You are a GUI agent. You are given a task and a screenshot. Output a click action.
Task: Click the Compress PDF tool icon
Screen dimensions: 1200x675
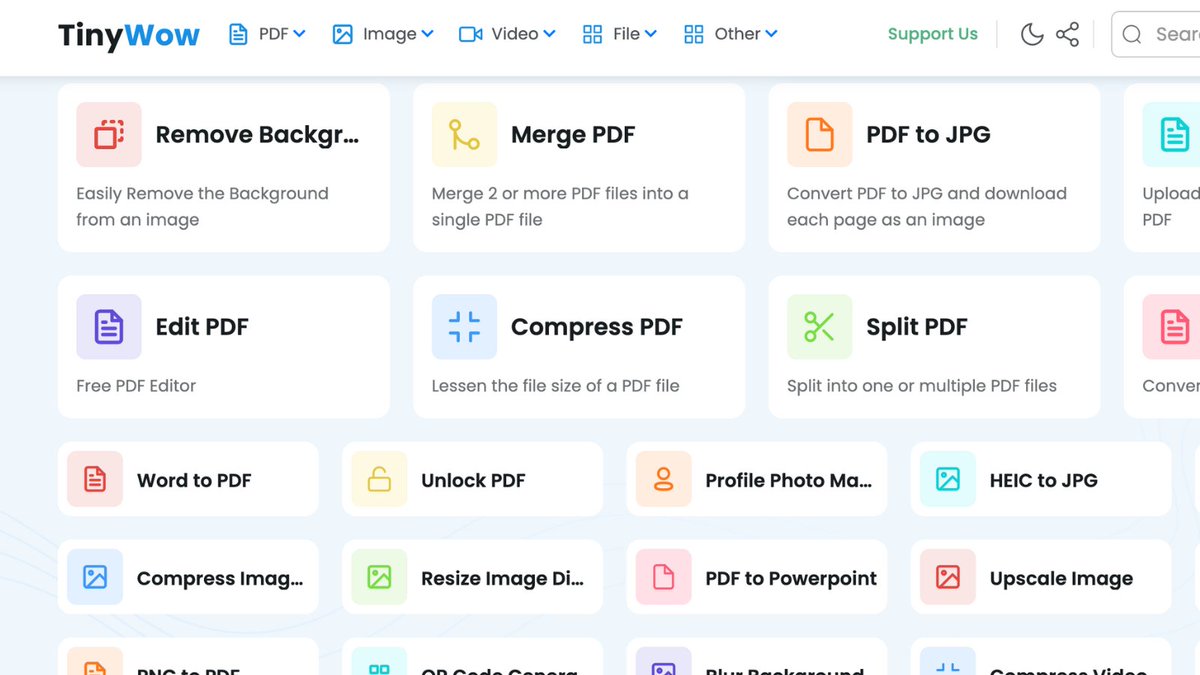coord(464,326)
